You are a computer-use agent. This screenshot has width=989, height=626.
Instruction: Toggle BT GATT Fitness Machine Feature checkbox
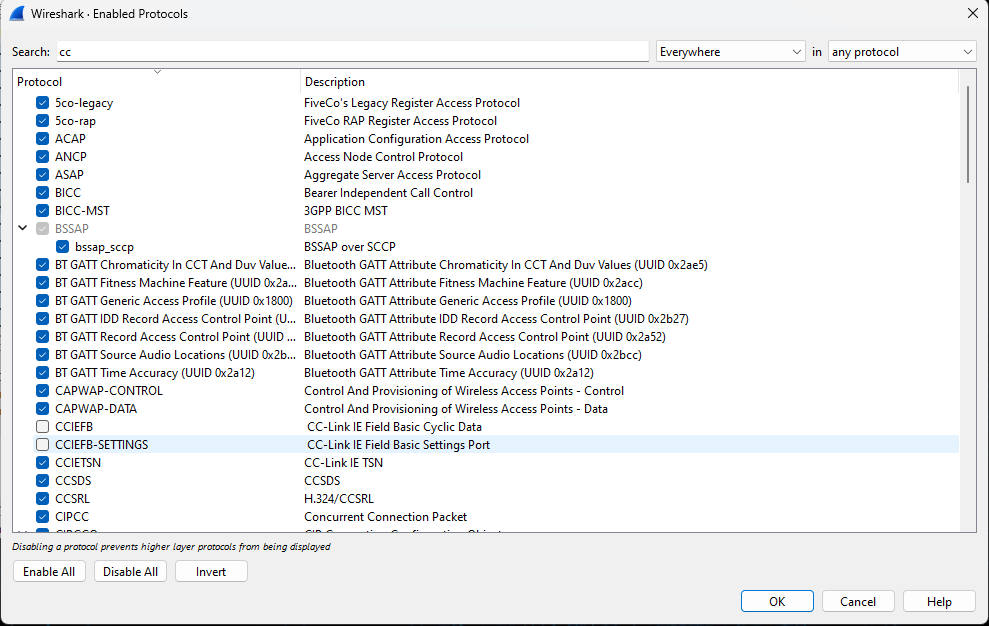point(42,283)
